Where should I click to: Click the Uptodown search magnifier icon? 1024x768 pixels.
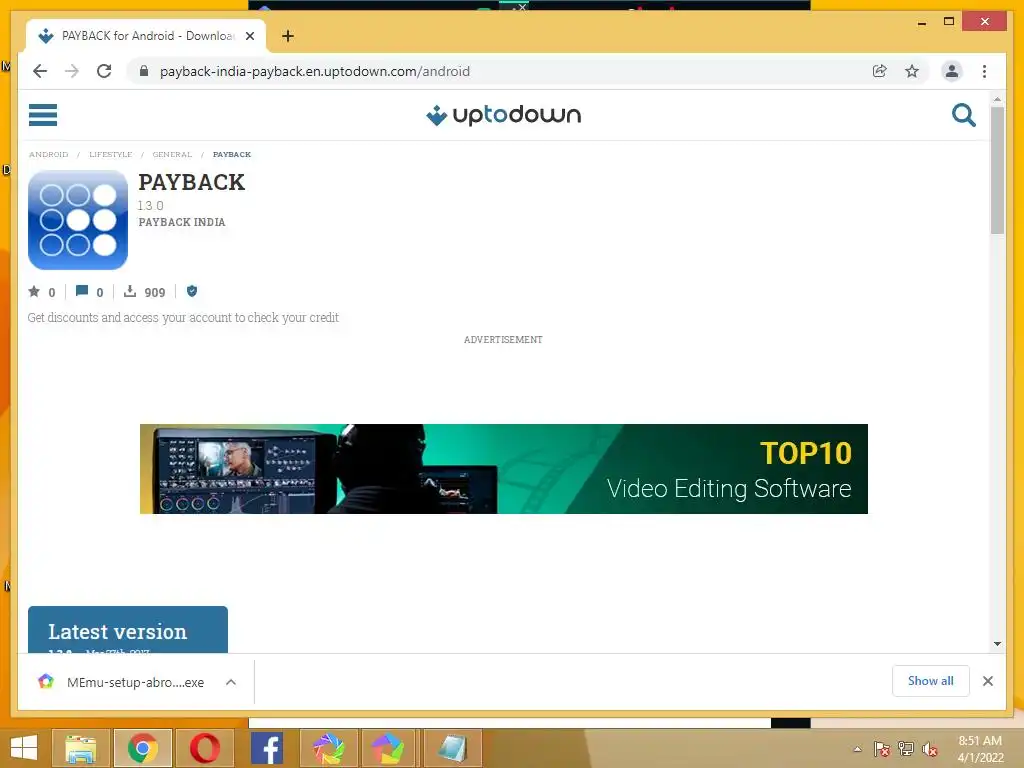tap(963, 115)
